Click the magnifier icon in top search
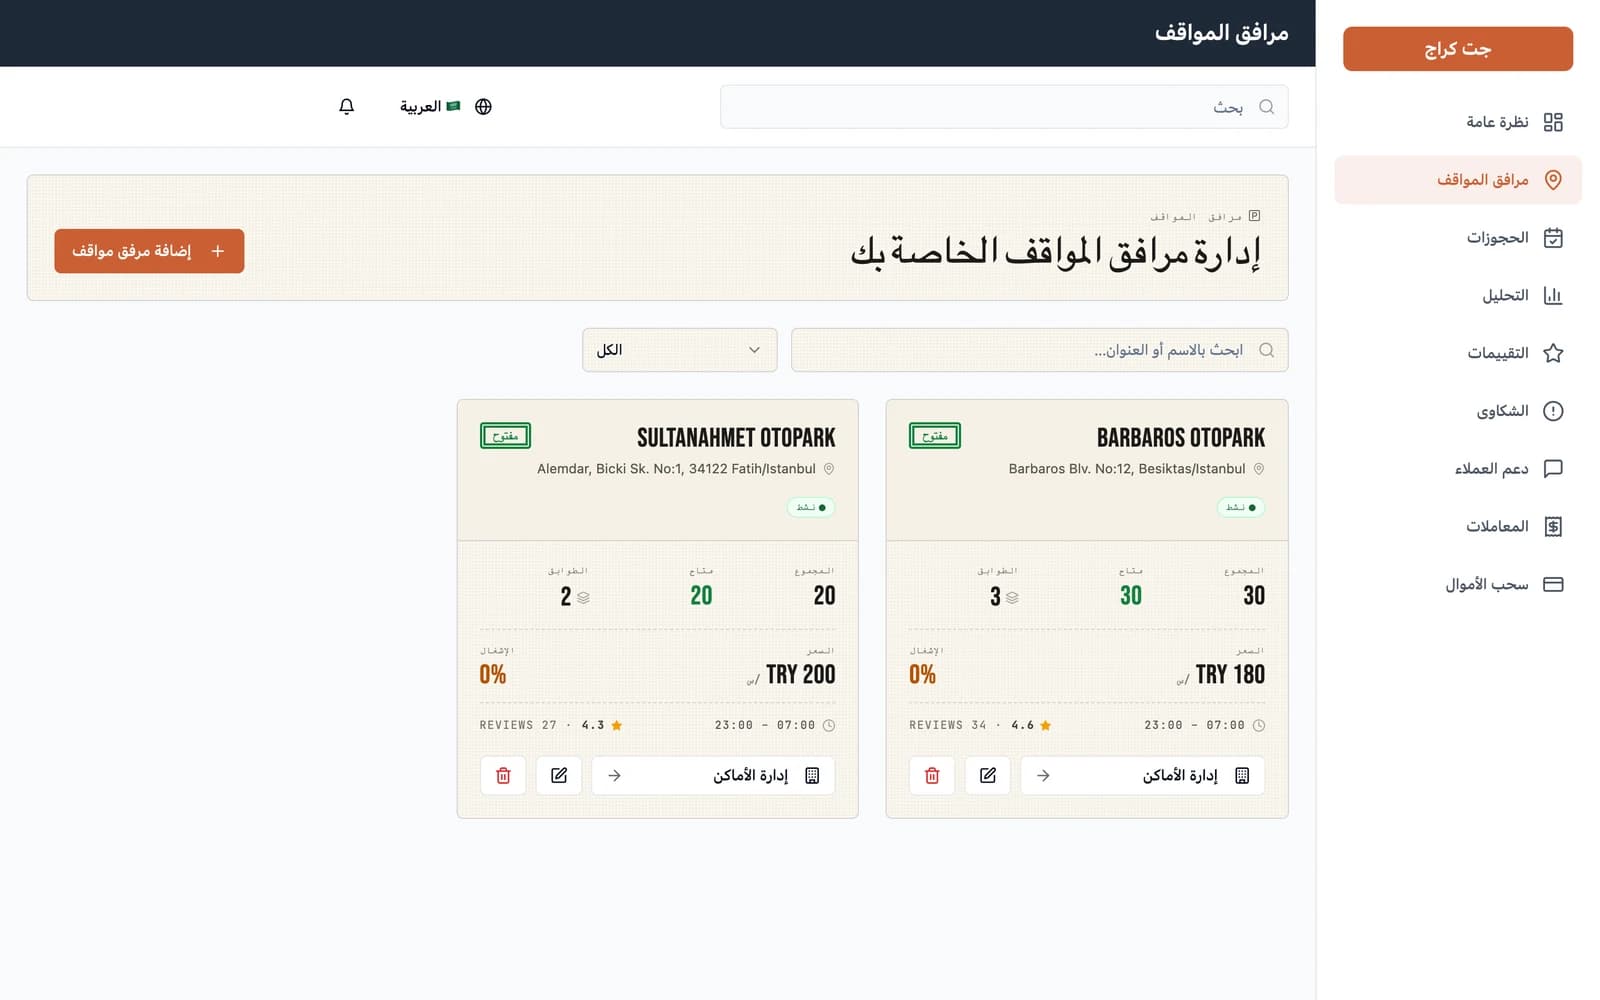The image size is (1600, 1000). click(x=1267, y=107)
